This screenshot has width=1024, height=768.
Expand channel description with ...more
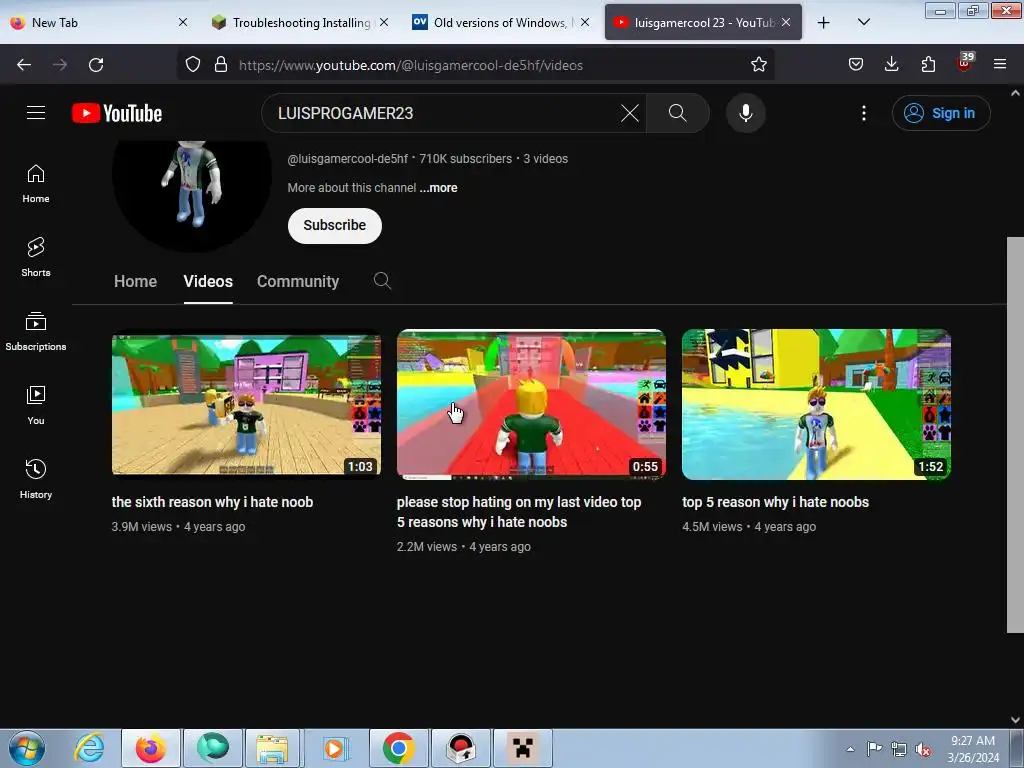tap(438, 188)
